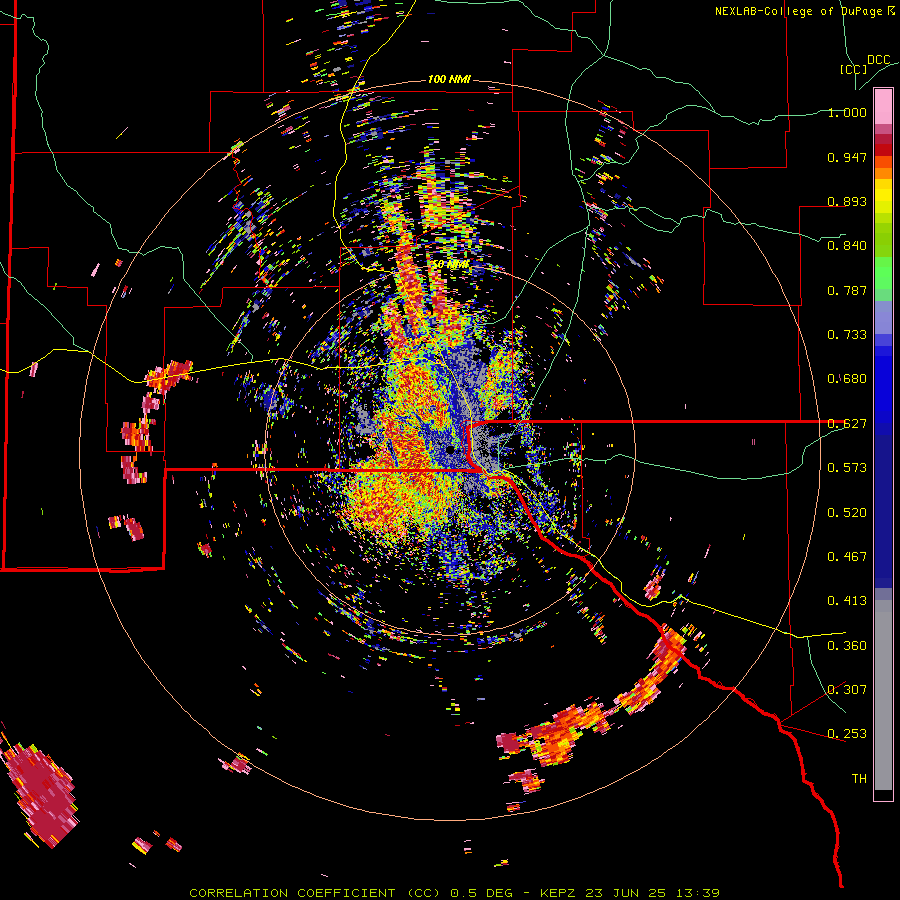Viewport: 900px width, 900px height.
Task: Click the 50 NMI range ring label
Action: click(450, 265)
